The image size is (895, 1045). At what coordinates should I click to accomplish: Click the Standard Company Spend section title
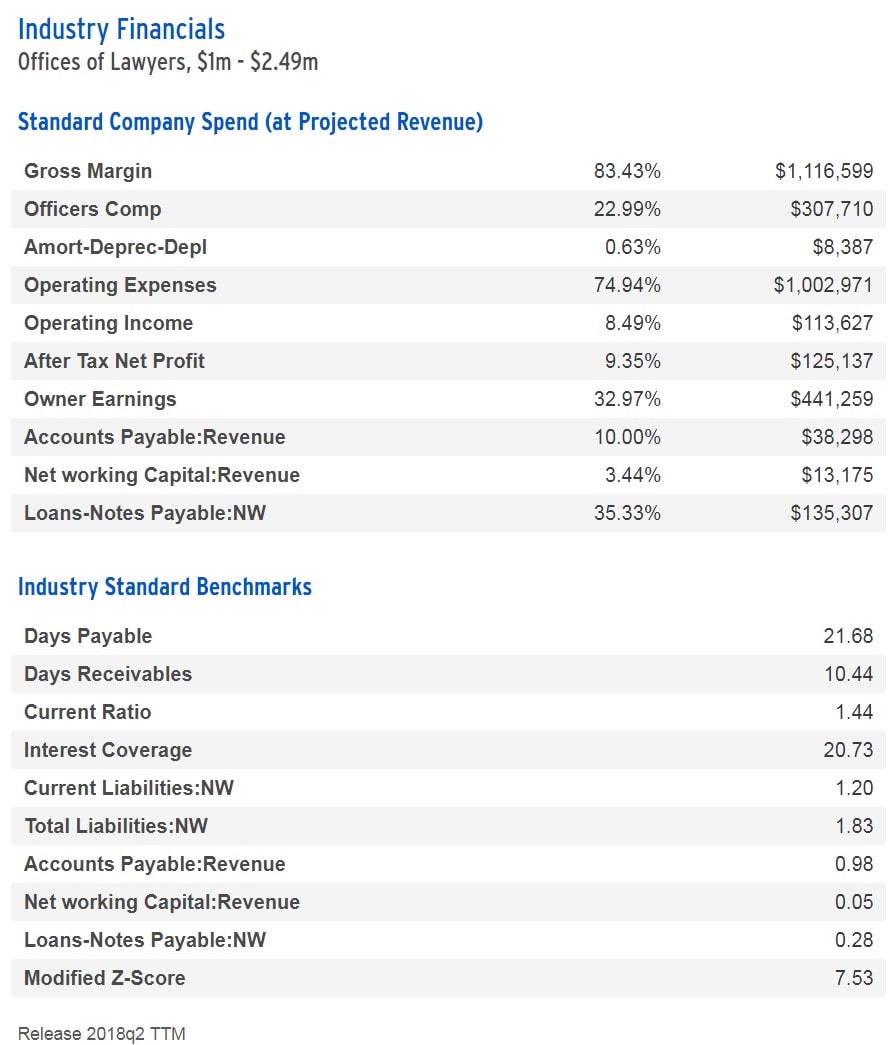click(x=250, y=122)
